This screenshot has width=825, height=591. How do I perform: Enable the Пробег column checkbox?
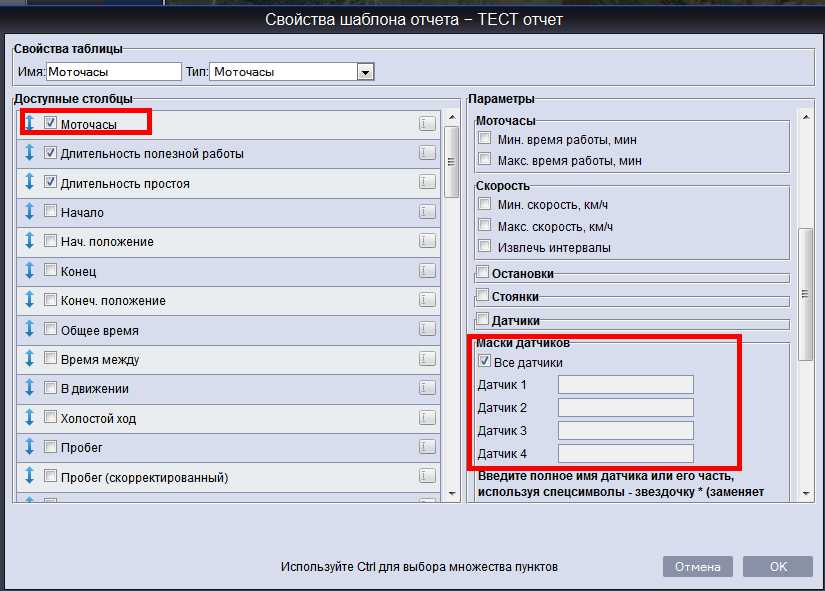[50, 447]
